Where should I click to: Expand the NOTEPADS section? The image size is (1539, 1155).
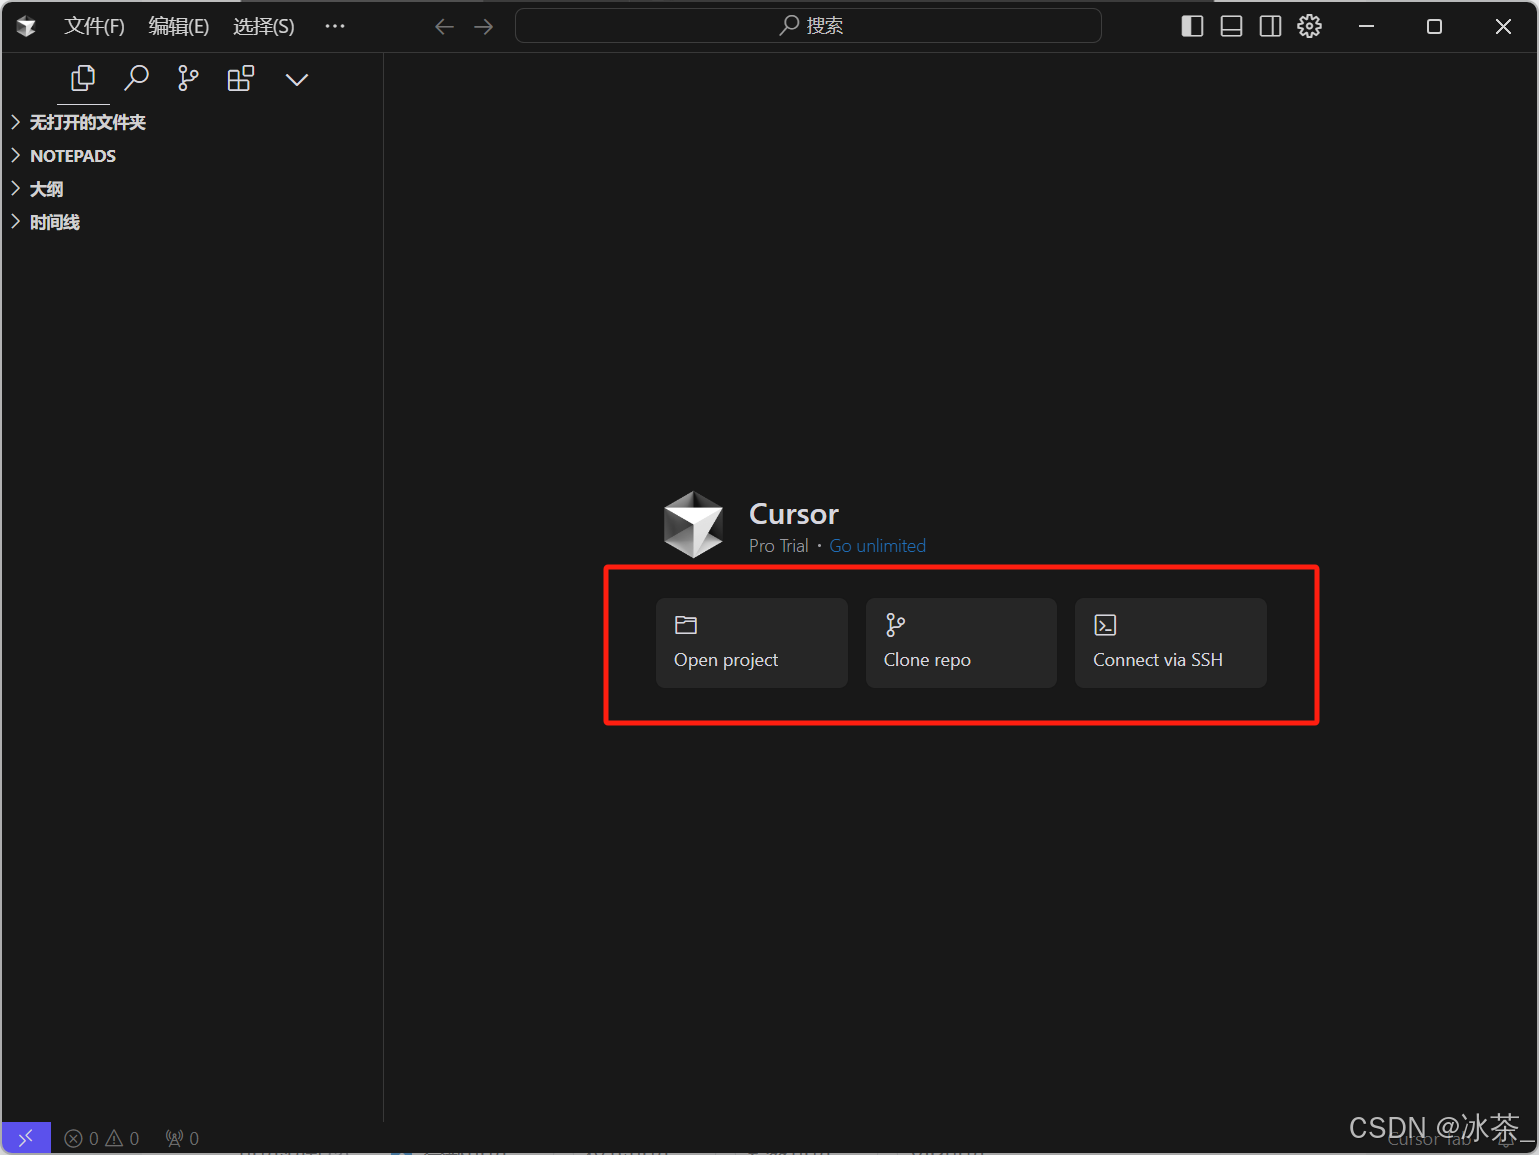(192, 156)
